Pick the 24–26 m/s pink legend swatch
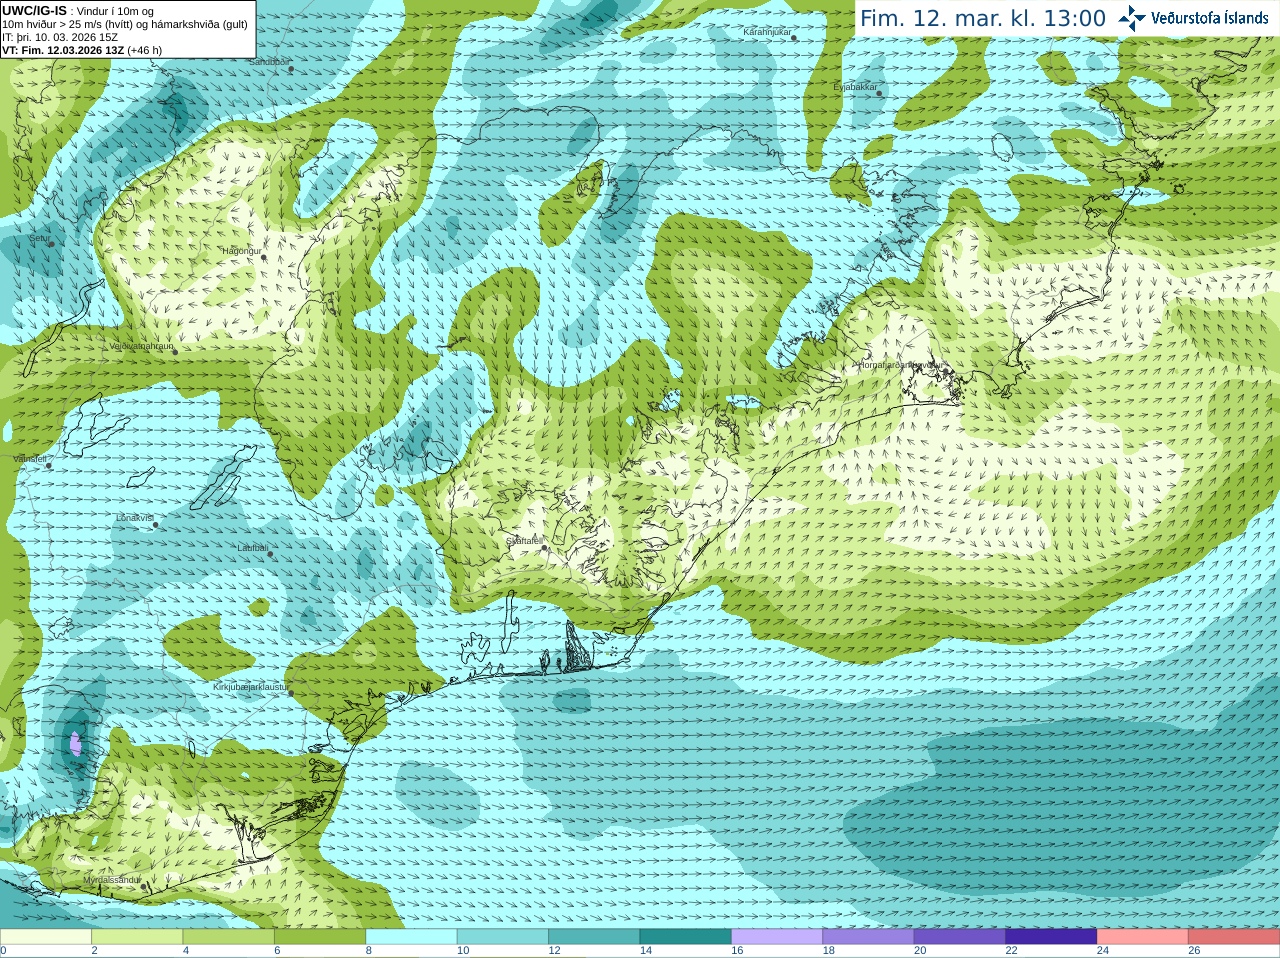The image size is (1280, 958). coord(1143,937)
